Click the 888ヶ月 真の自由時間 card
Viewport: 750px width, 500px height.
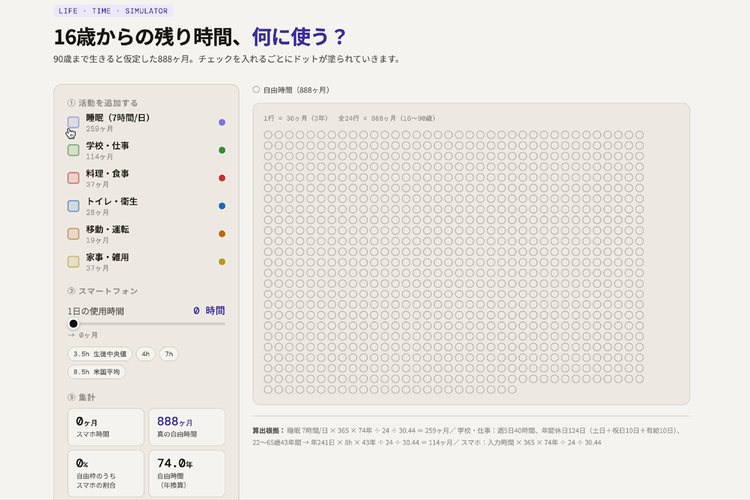click(x=187, y=427)
